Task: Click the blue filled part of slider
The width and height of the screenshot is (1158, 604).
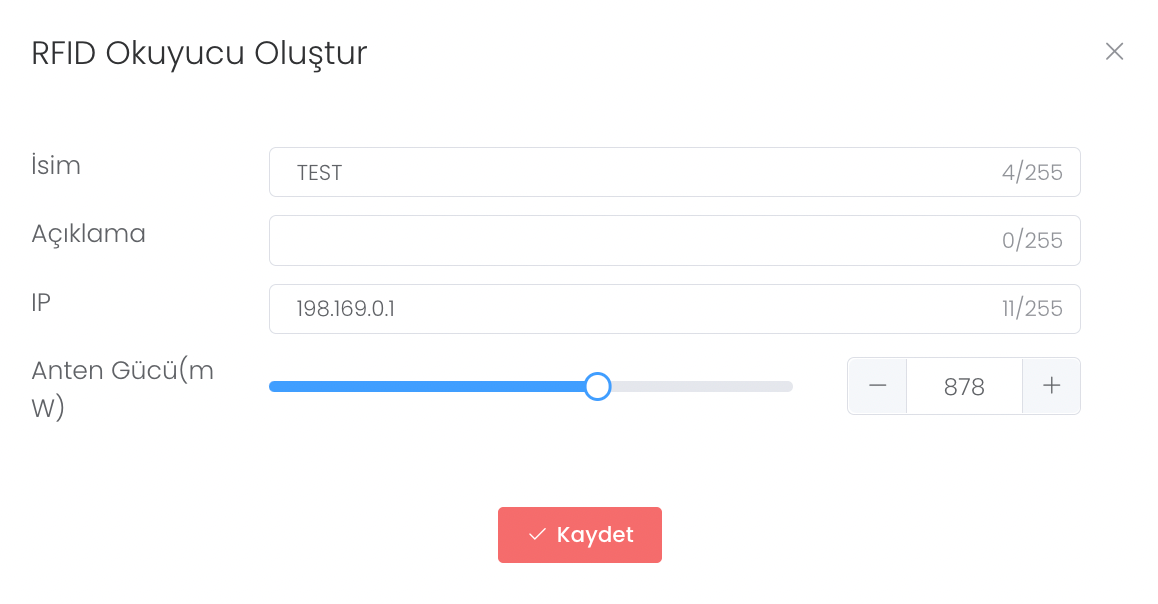Action: (x=430, y=386)
